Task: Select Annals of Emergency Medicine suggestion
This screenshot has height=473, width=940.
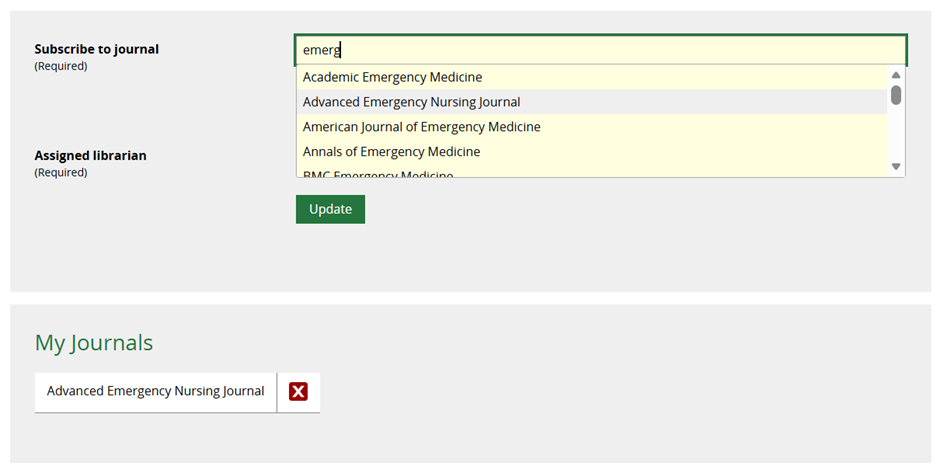Action: click(391, 152)
